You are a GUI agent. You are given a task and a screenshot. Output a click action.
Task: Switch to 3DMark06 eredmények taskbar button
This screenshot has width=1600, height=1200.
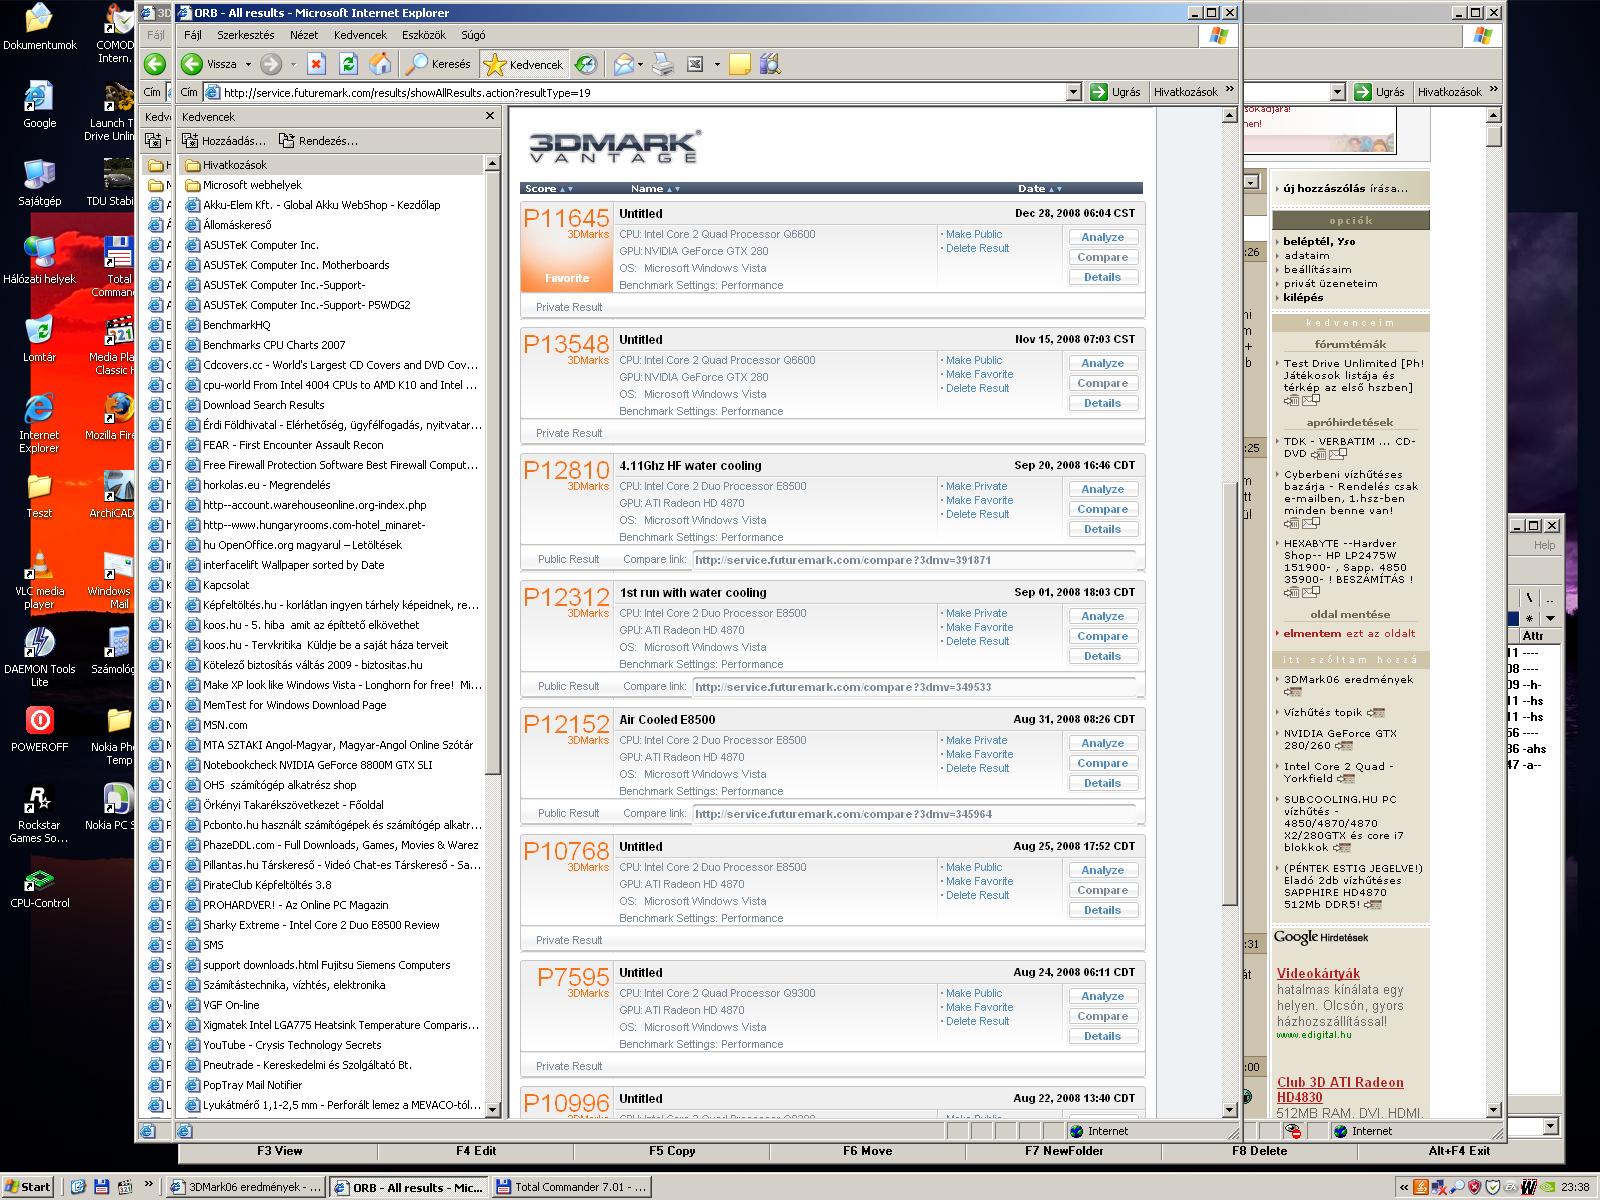245,1187
